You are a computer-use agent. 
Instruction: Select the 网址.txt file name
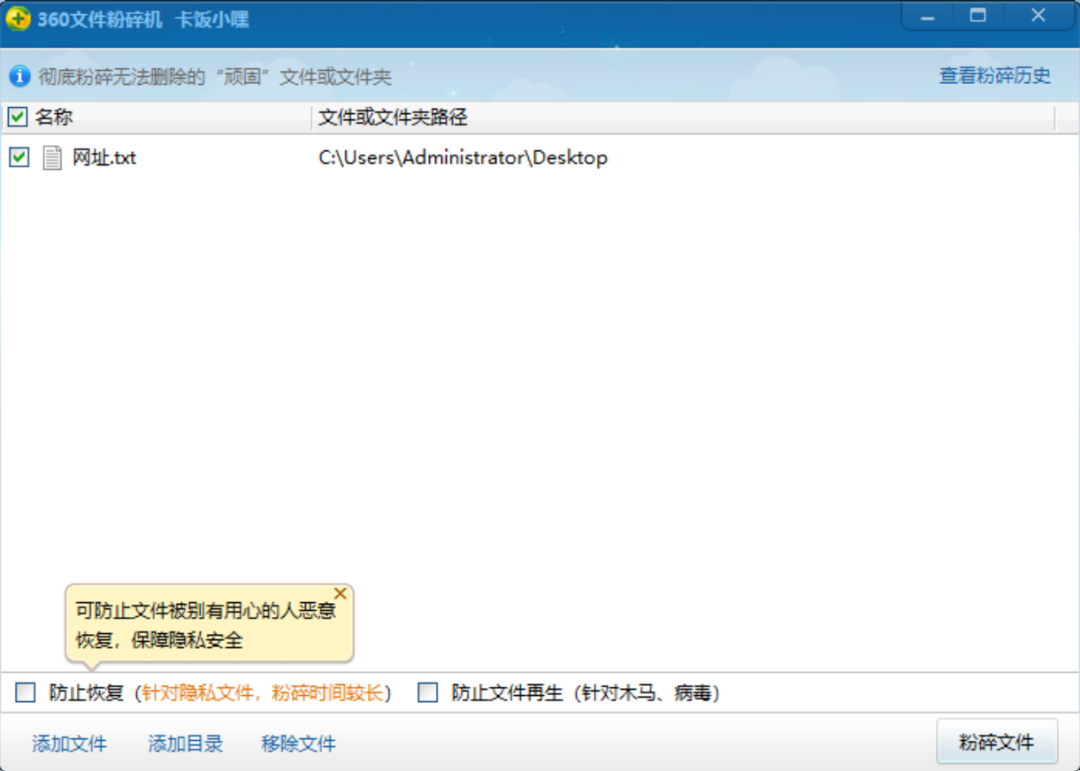104,158
